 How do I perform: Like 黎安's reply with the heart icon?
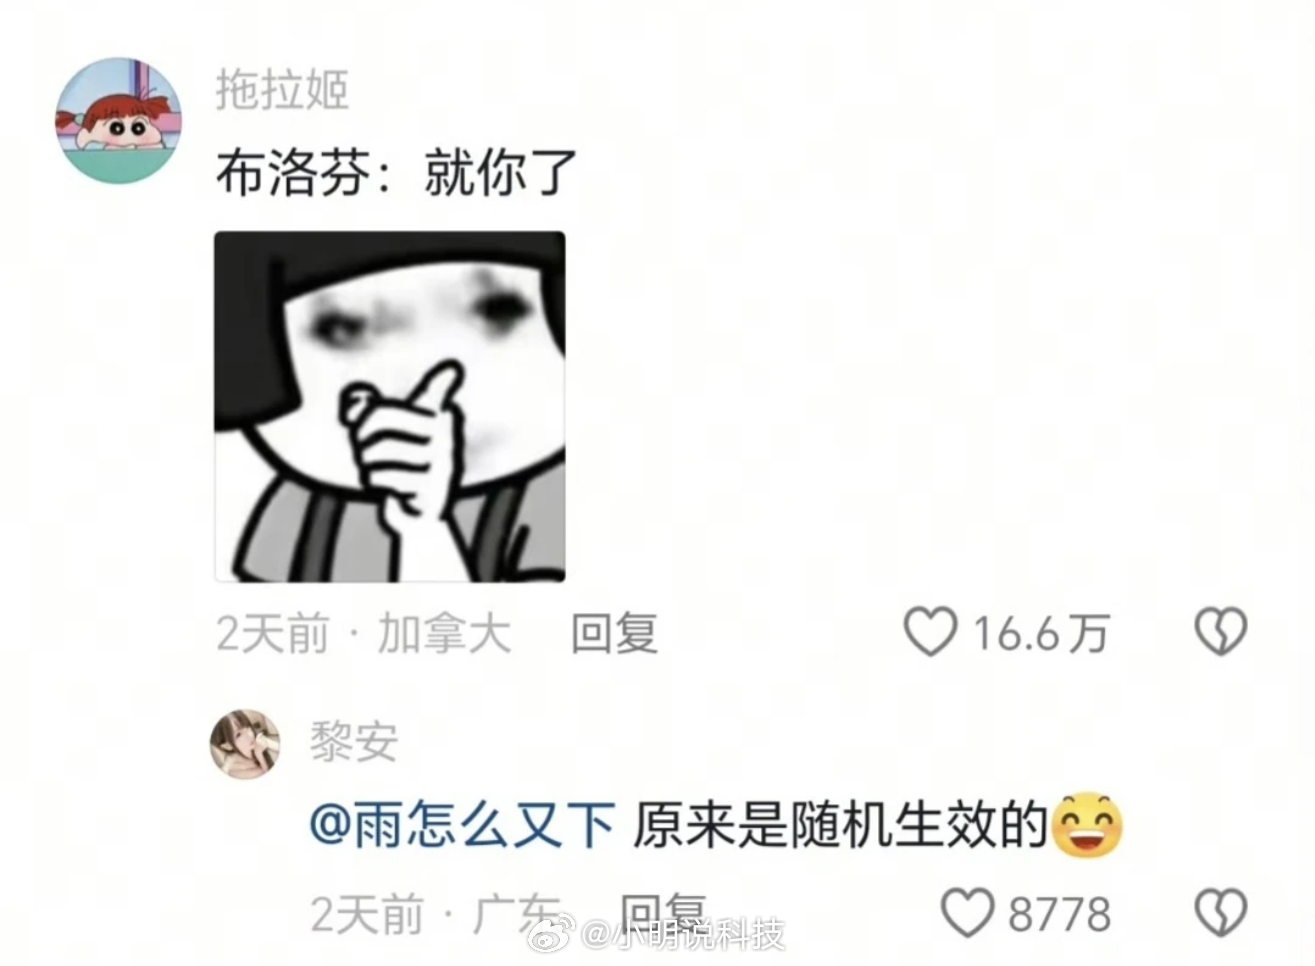coord(968,913)
